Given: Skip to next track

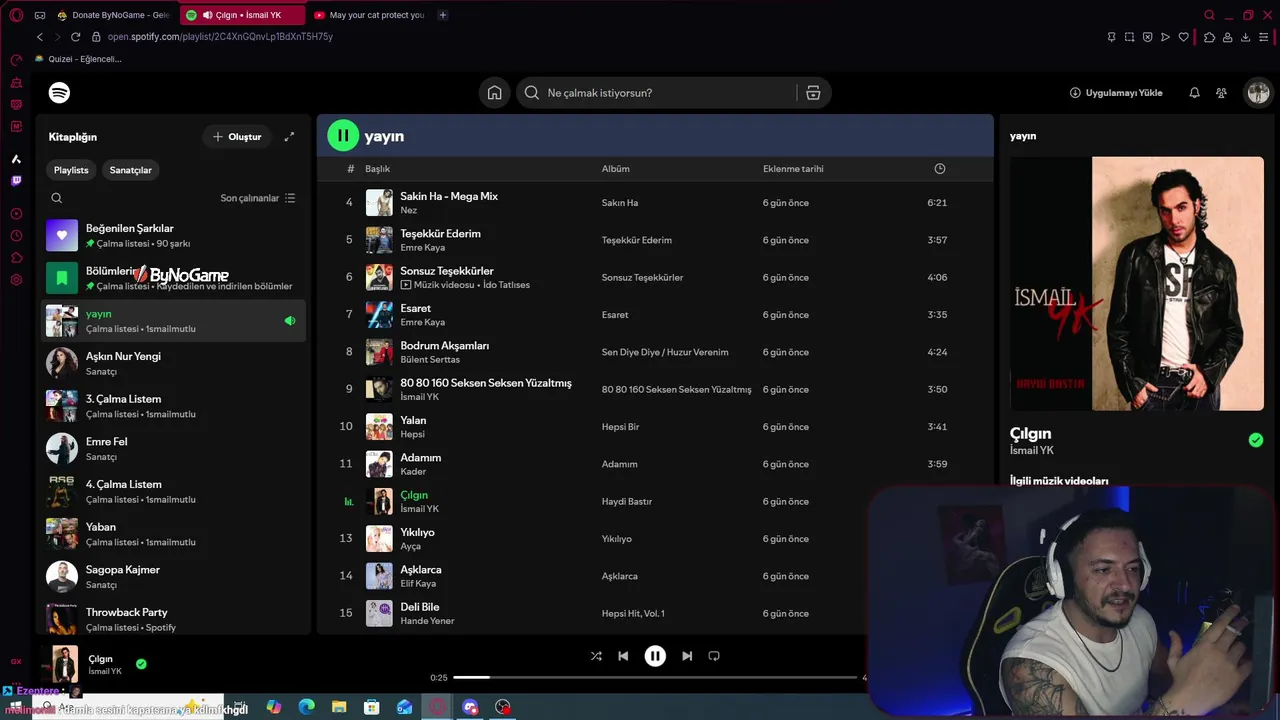Looking at the screenshot, I should click(x=687, y=656).
